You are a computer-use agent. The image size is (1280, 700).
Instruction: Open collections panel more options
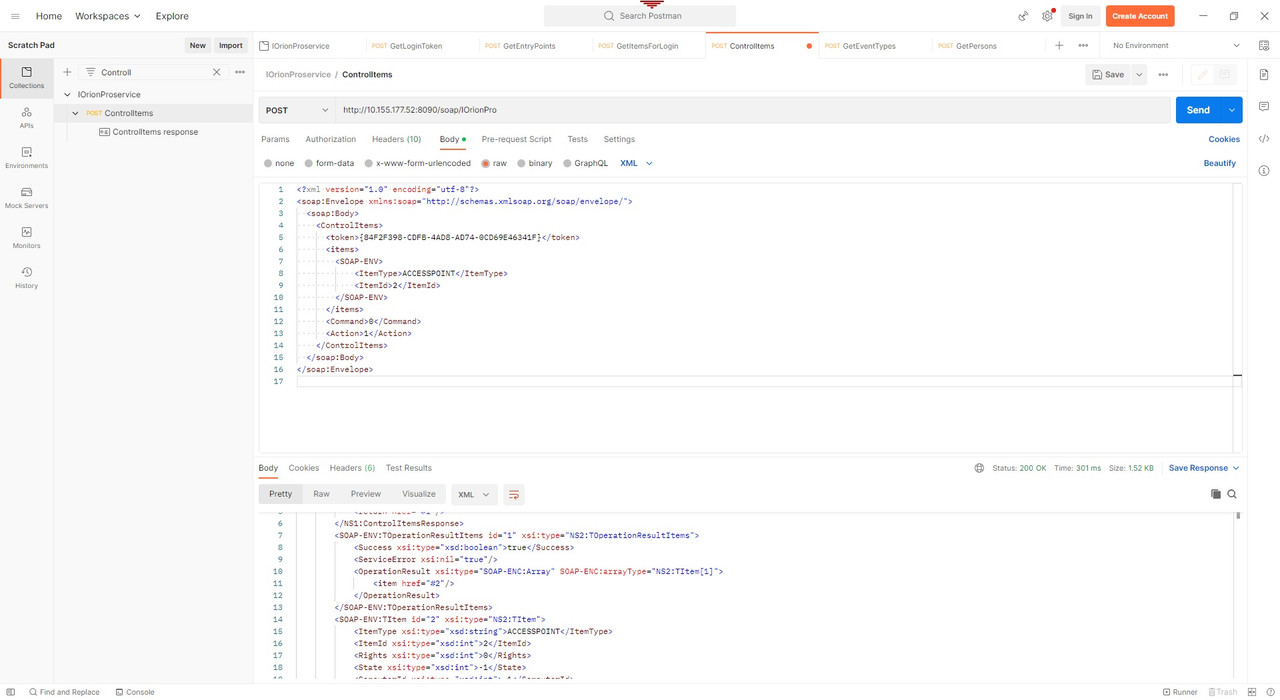(x=240, y=72)
